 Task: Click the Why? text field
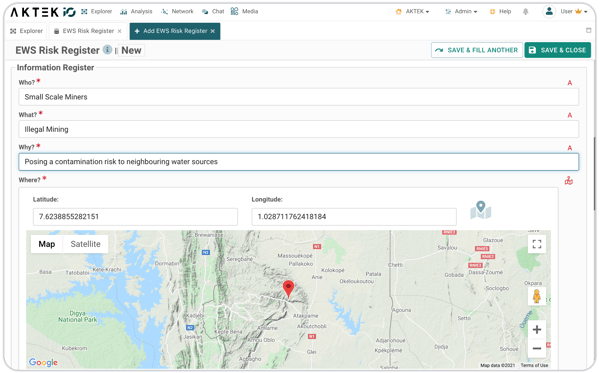pyautogui.click(x=298, y=162)
